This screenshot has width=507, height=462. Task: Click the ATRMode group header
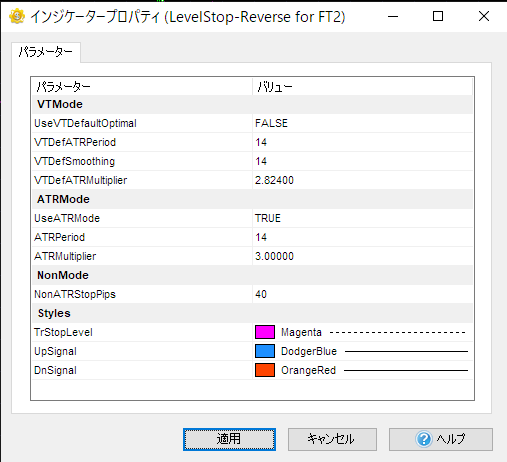click(x=63, y=199)
